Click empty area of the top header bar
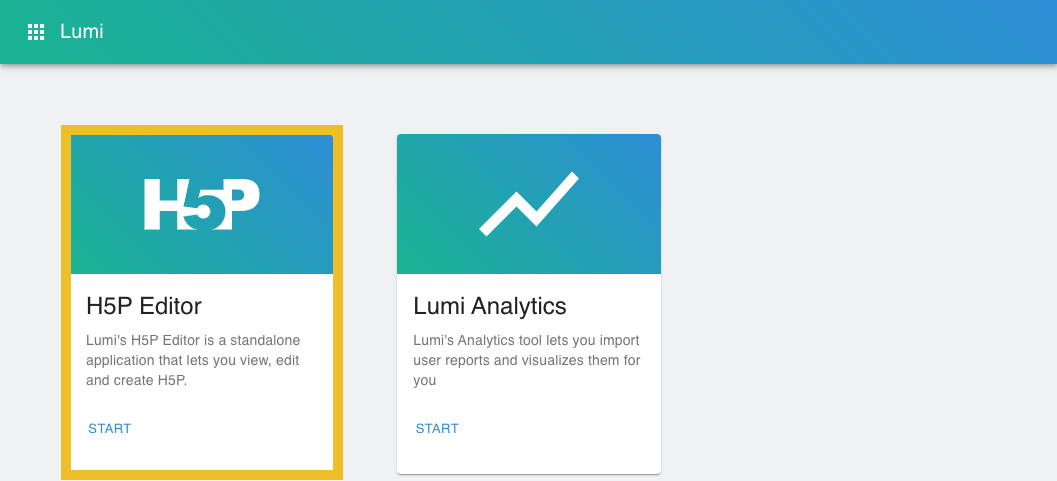1057x481 pixels. click(600, 32)
